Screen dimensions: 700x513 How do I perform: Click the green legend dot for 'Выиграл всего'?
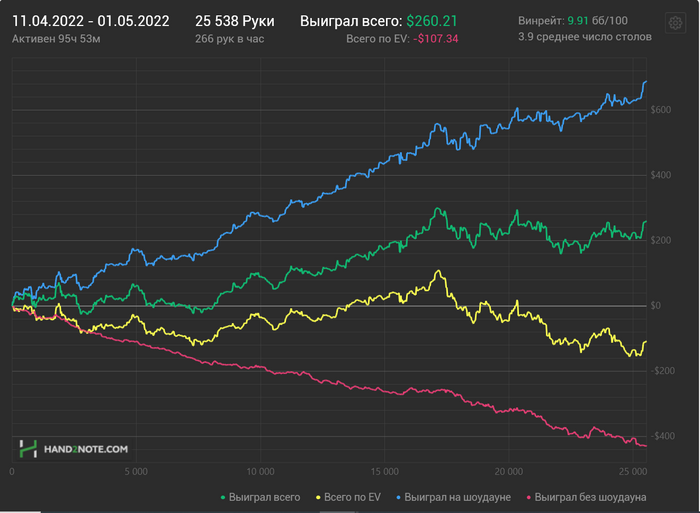(x=223, y=498)
